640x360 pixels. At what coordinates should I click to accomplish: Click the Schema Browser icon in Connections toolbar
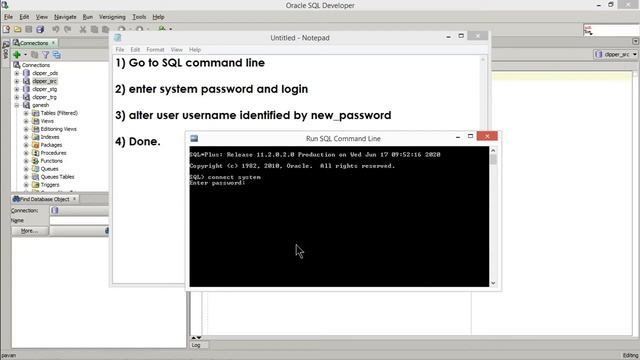[x=57, y=55]
